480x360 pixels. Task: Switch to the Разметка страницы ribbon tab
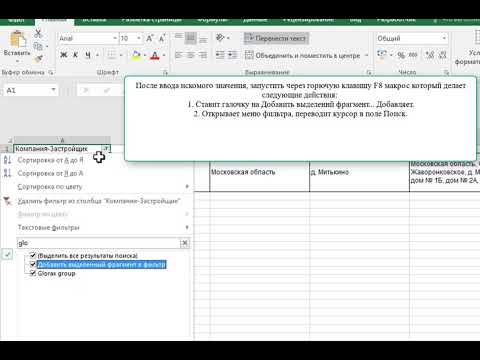click(151, 20)
